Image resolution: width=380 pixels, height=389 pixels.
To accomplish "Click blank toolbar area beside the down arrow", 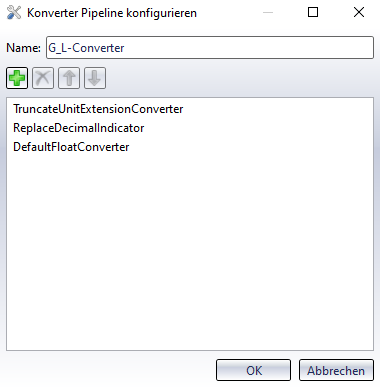I will coord(240,78).
